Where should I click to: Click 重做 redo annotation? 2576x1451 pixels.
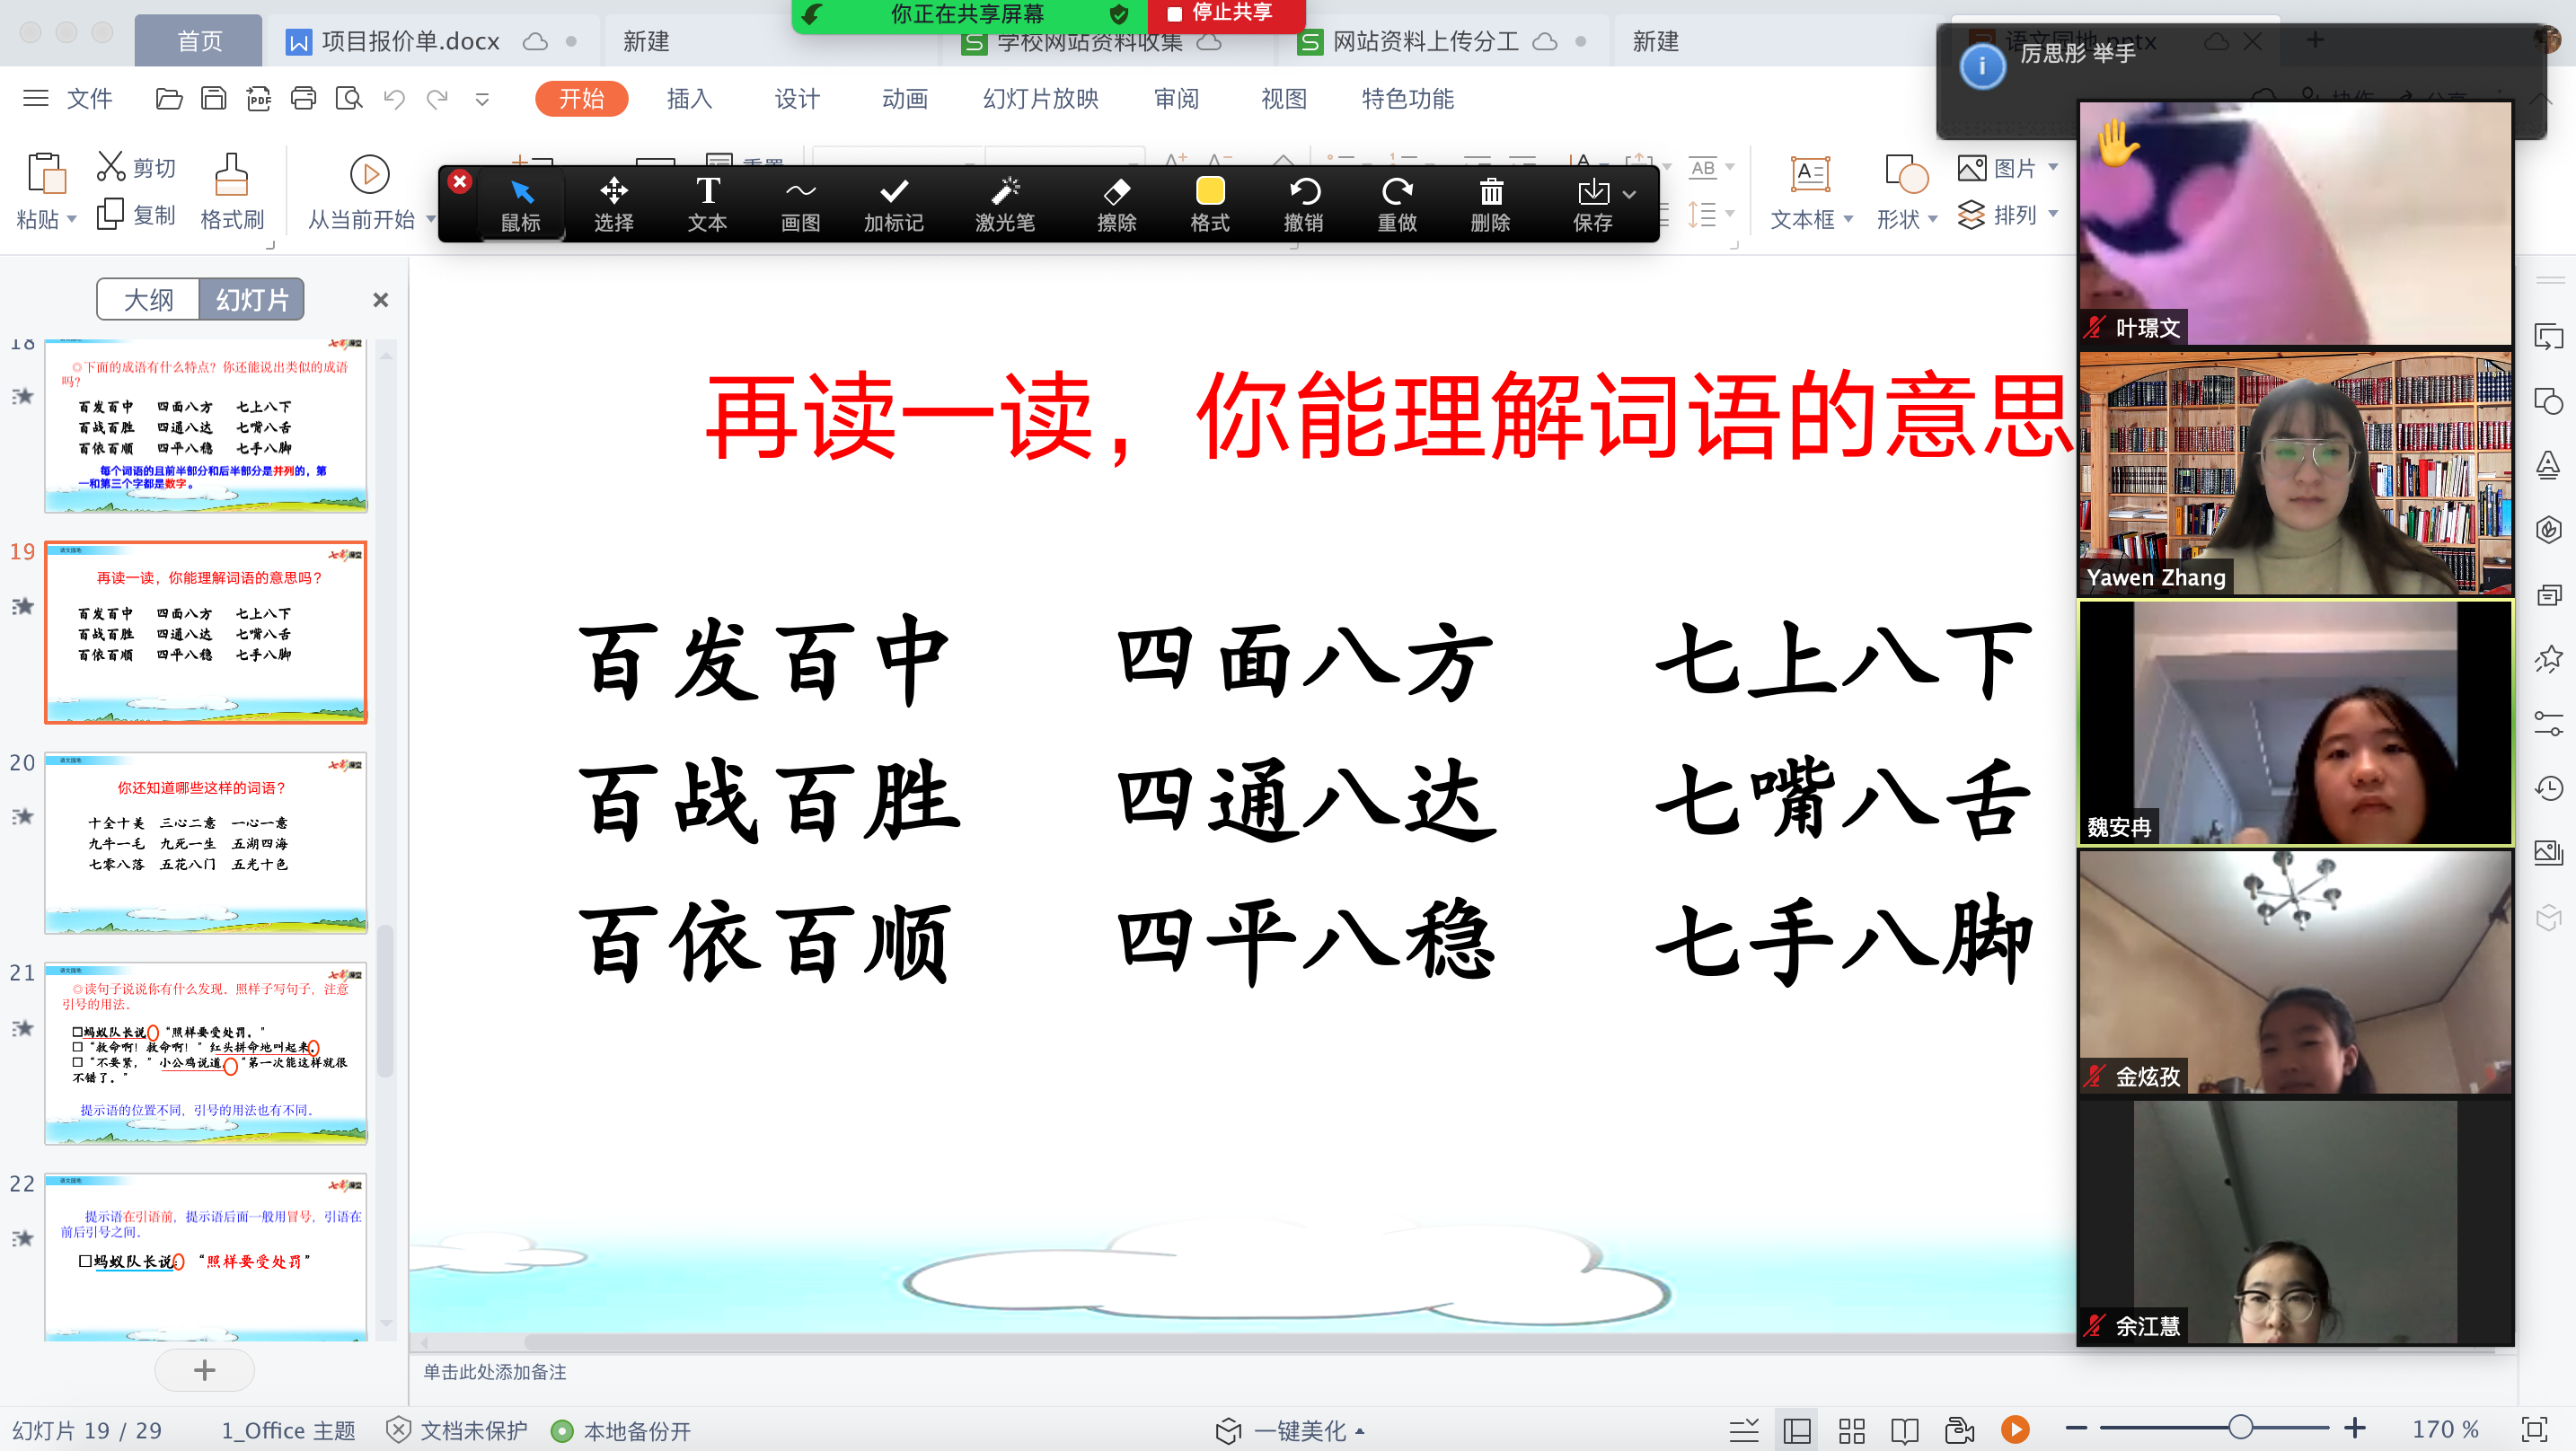[x=1397, y=204]
